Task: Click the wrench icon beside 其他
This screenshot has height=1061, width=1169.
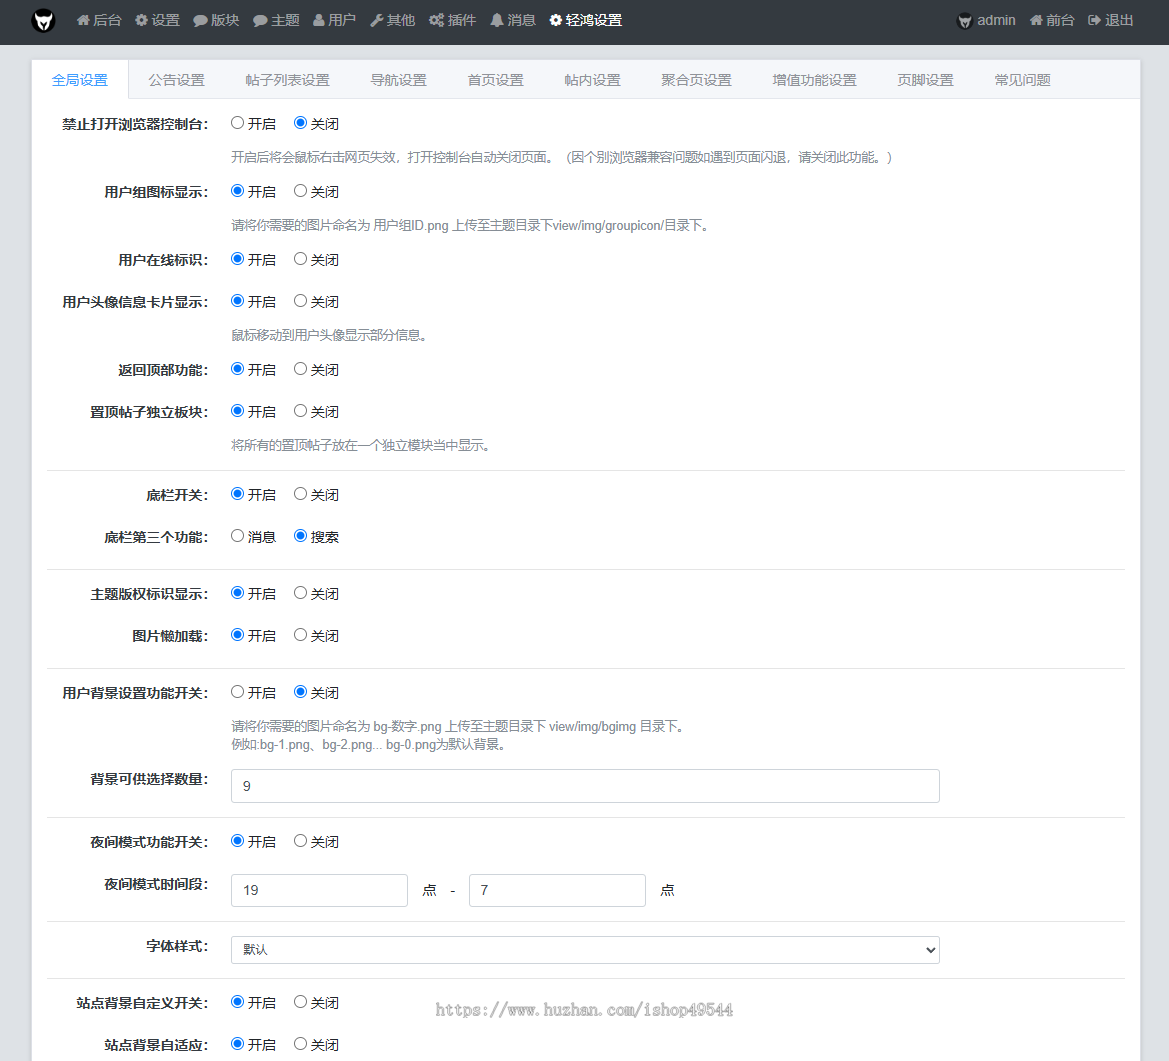Action: tap(376, 20)
